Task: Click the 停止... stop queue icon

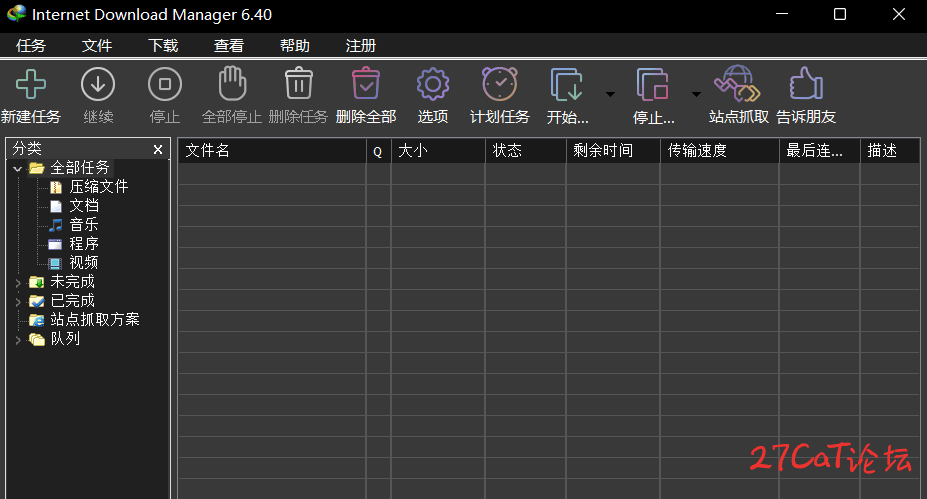Action: (x=653, y=85)
